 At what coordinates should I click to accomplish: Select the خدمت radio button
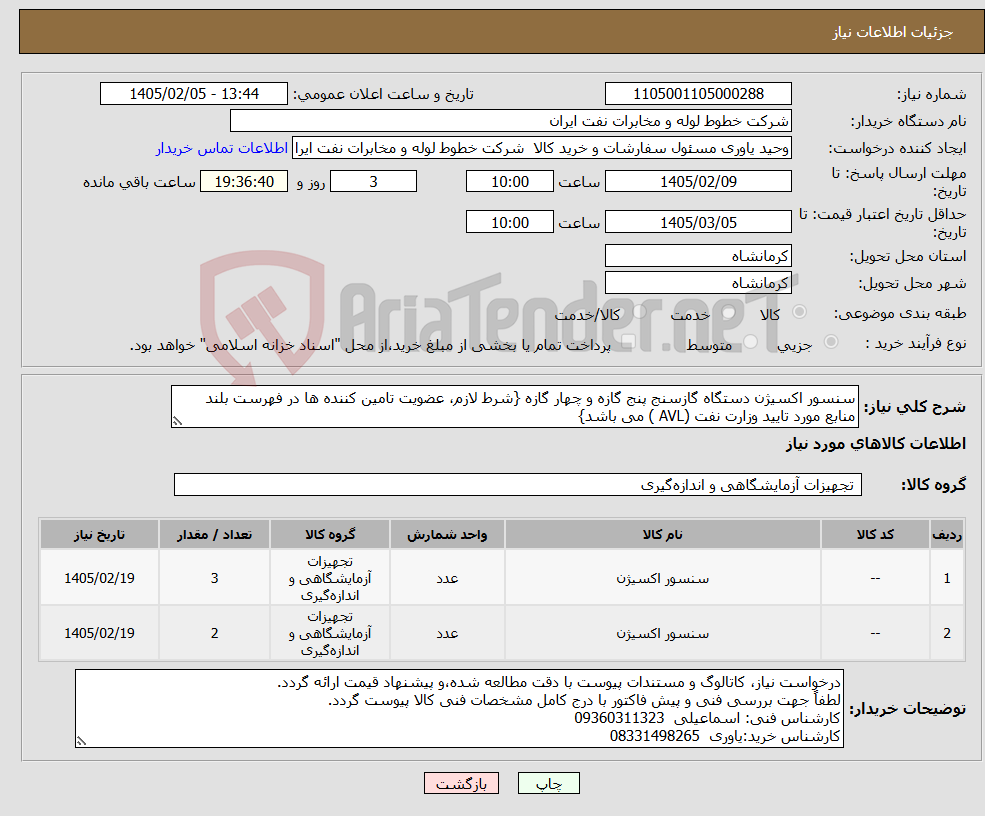[x=729, y=312]
